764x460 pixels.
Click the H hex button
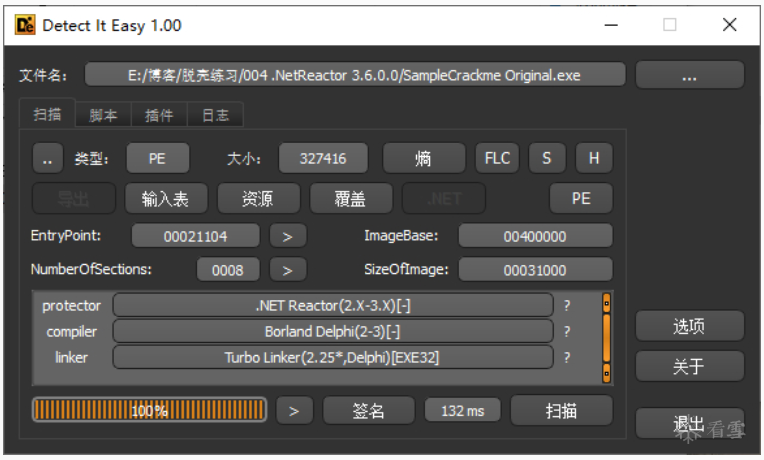pyautogui.click(x=594, y=158)
